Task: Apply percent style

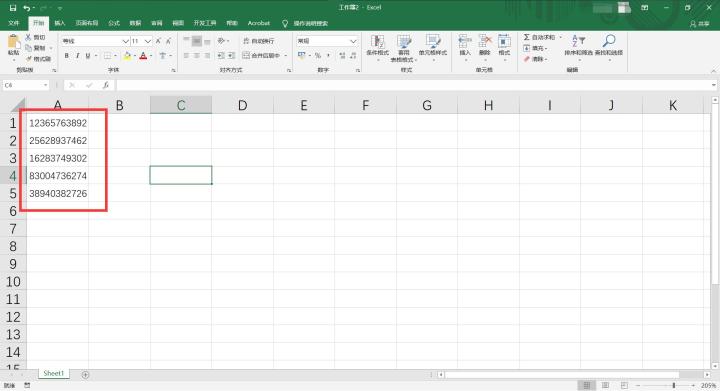Action: click(x=318, y=56)
